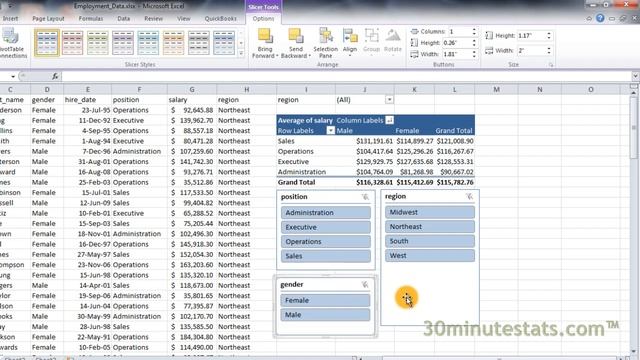Expand the formula bar

click(x=636, y=76)
